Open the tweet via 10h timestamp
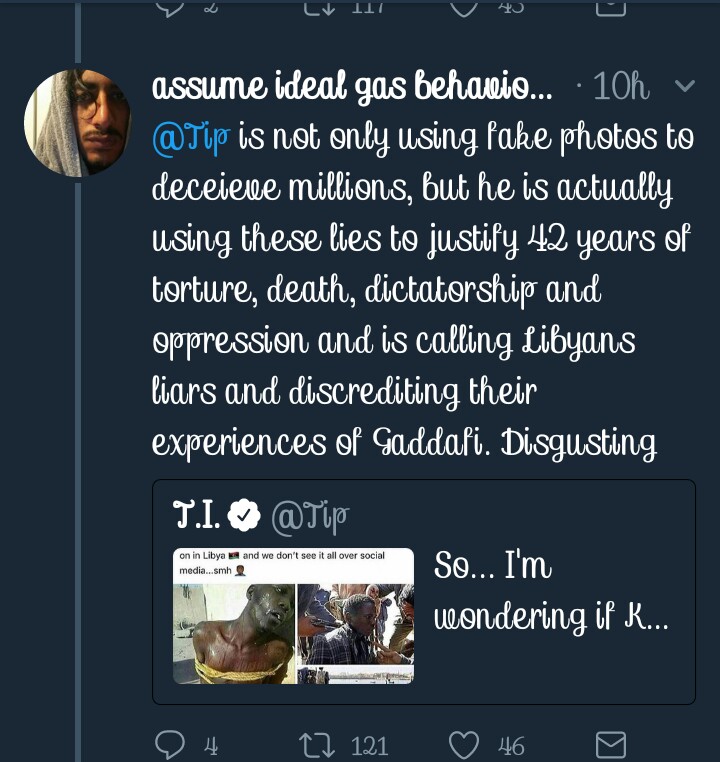 [620, 88]
